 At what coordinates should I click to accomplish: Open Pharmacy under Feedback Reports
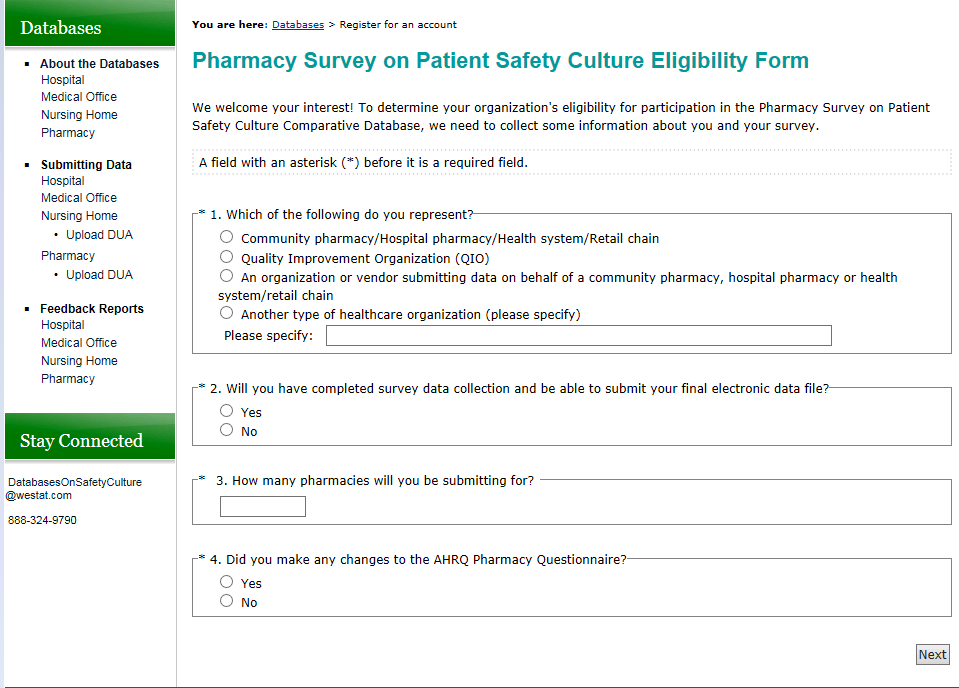coord(68,379)
